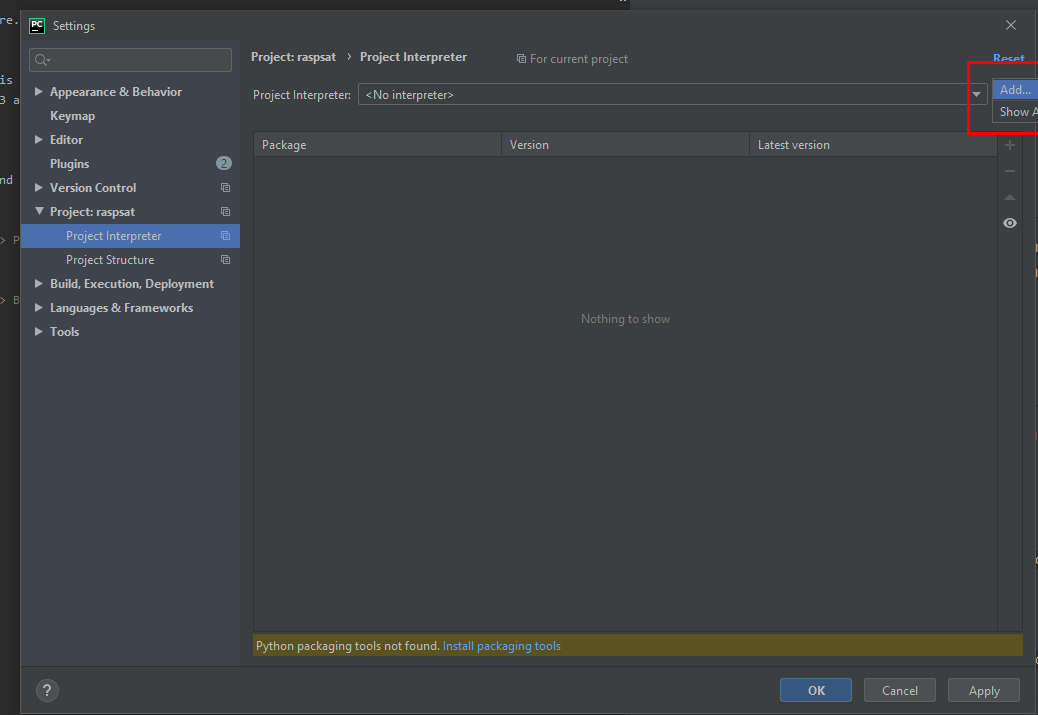Select Add... from the interpreter menu

(x=1015, y=89)
